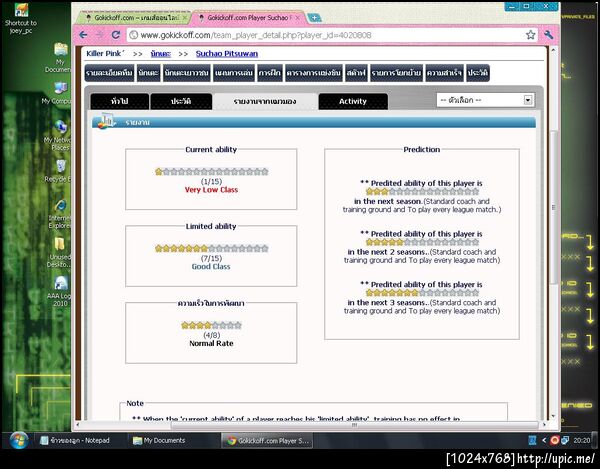Click the next 3 seasons prediction stars
Image resolution: width=600 pixels, height=469 pixels.
point(422,293)
